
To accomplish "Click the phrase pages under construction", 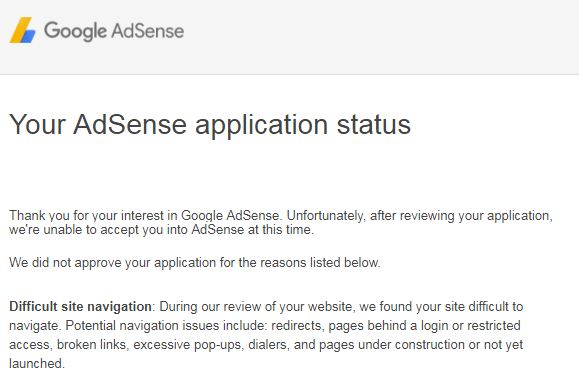I will (391, 345).
